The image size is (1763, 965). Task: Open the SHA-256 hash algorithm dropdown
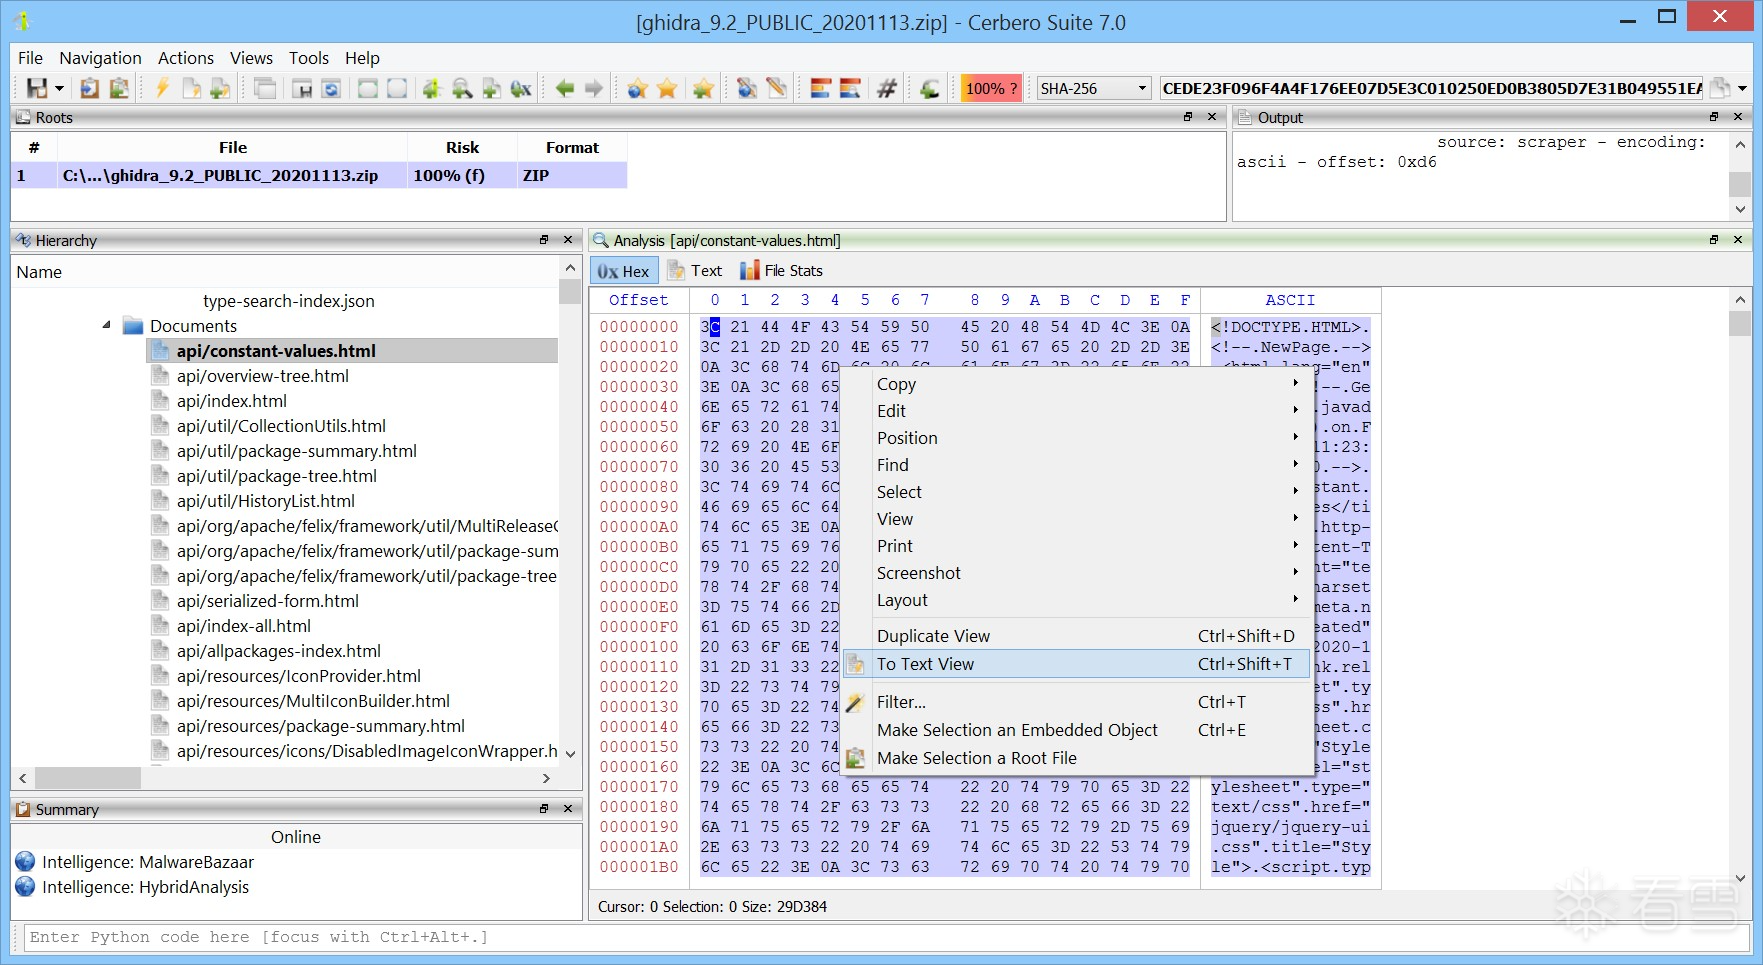click(1093, 89)
